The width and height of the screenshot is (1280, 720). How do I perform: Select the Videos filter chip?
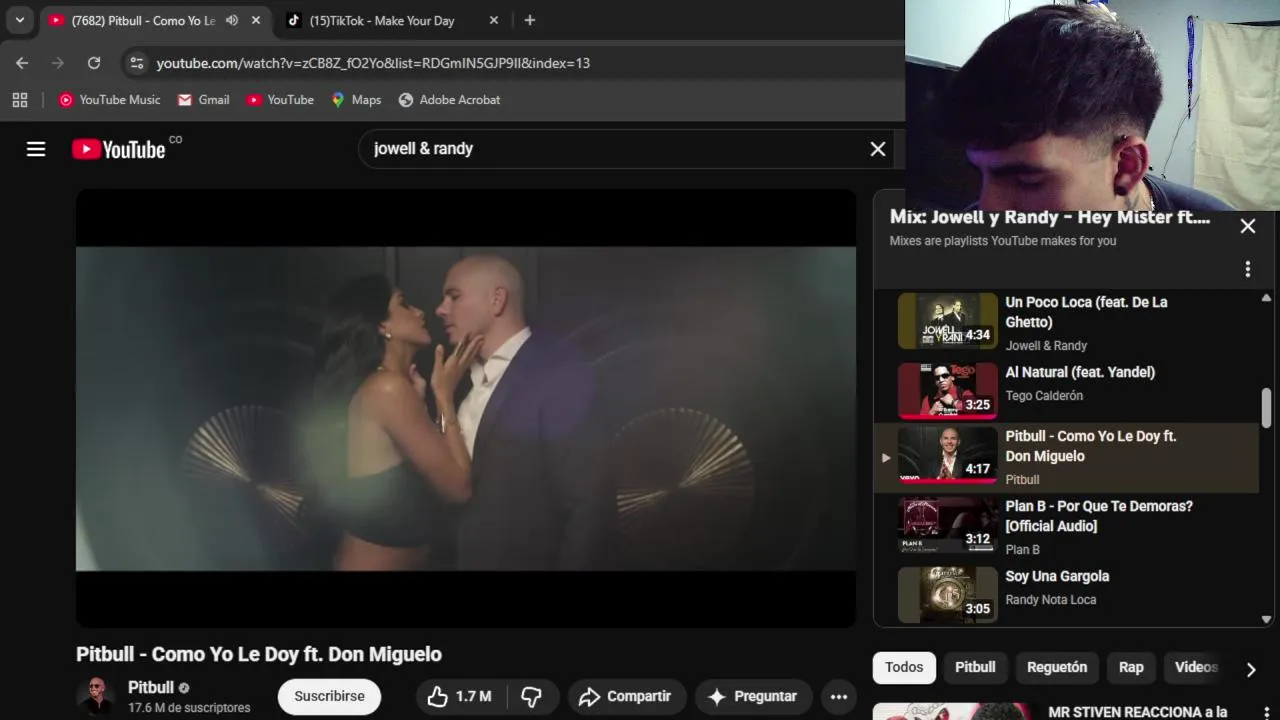point(1195,667)
